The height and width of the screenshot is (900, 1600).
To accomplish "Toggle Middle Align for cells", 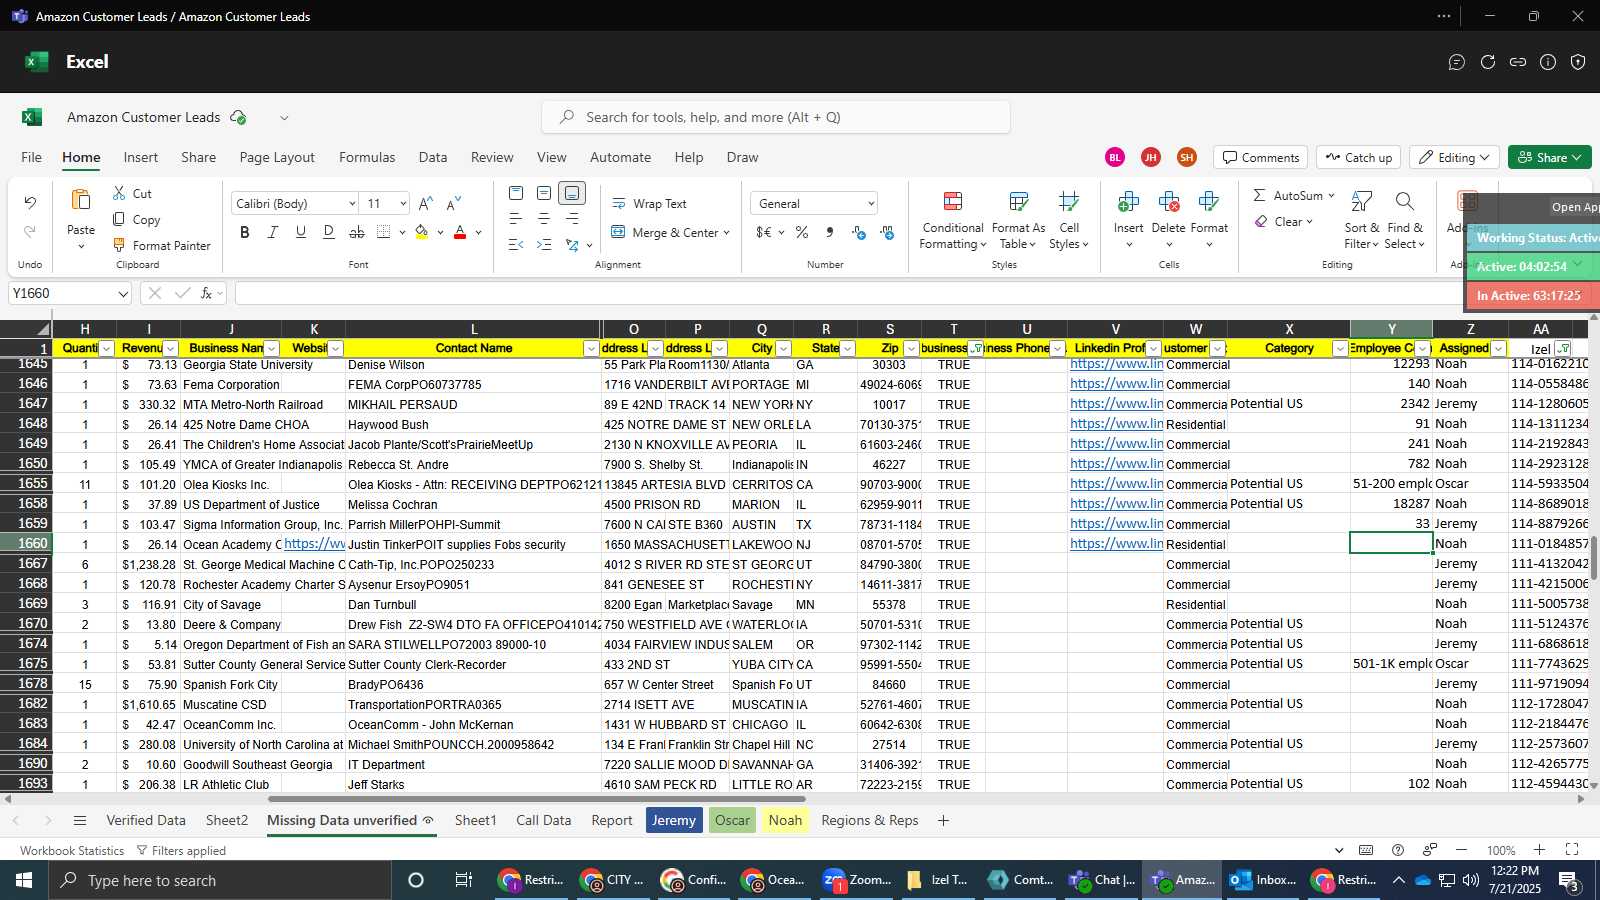I will tap(544, 193).
